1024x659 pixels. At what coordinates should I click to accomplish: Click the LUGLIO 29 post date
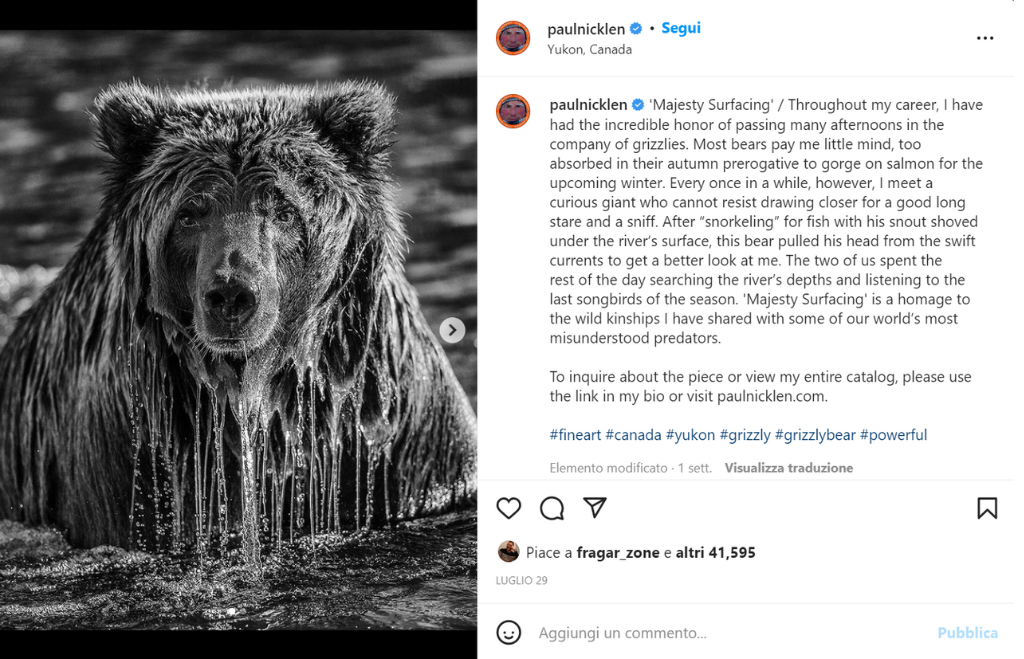[x=521, y=580]
